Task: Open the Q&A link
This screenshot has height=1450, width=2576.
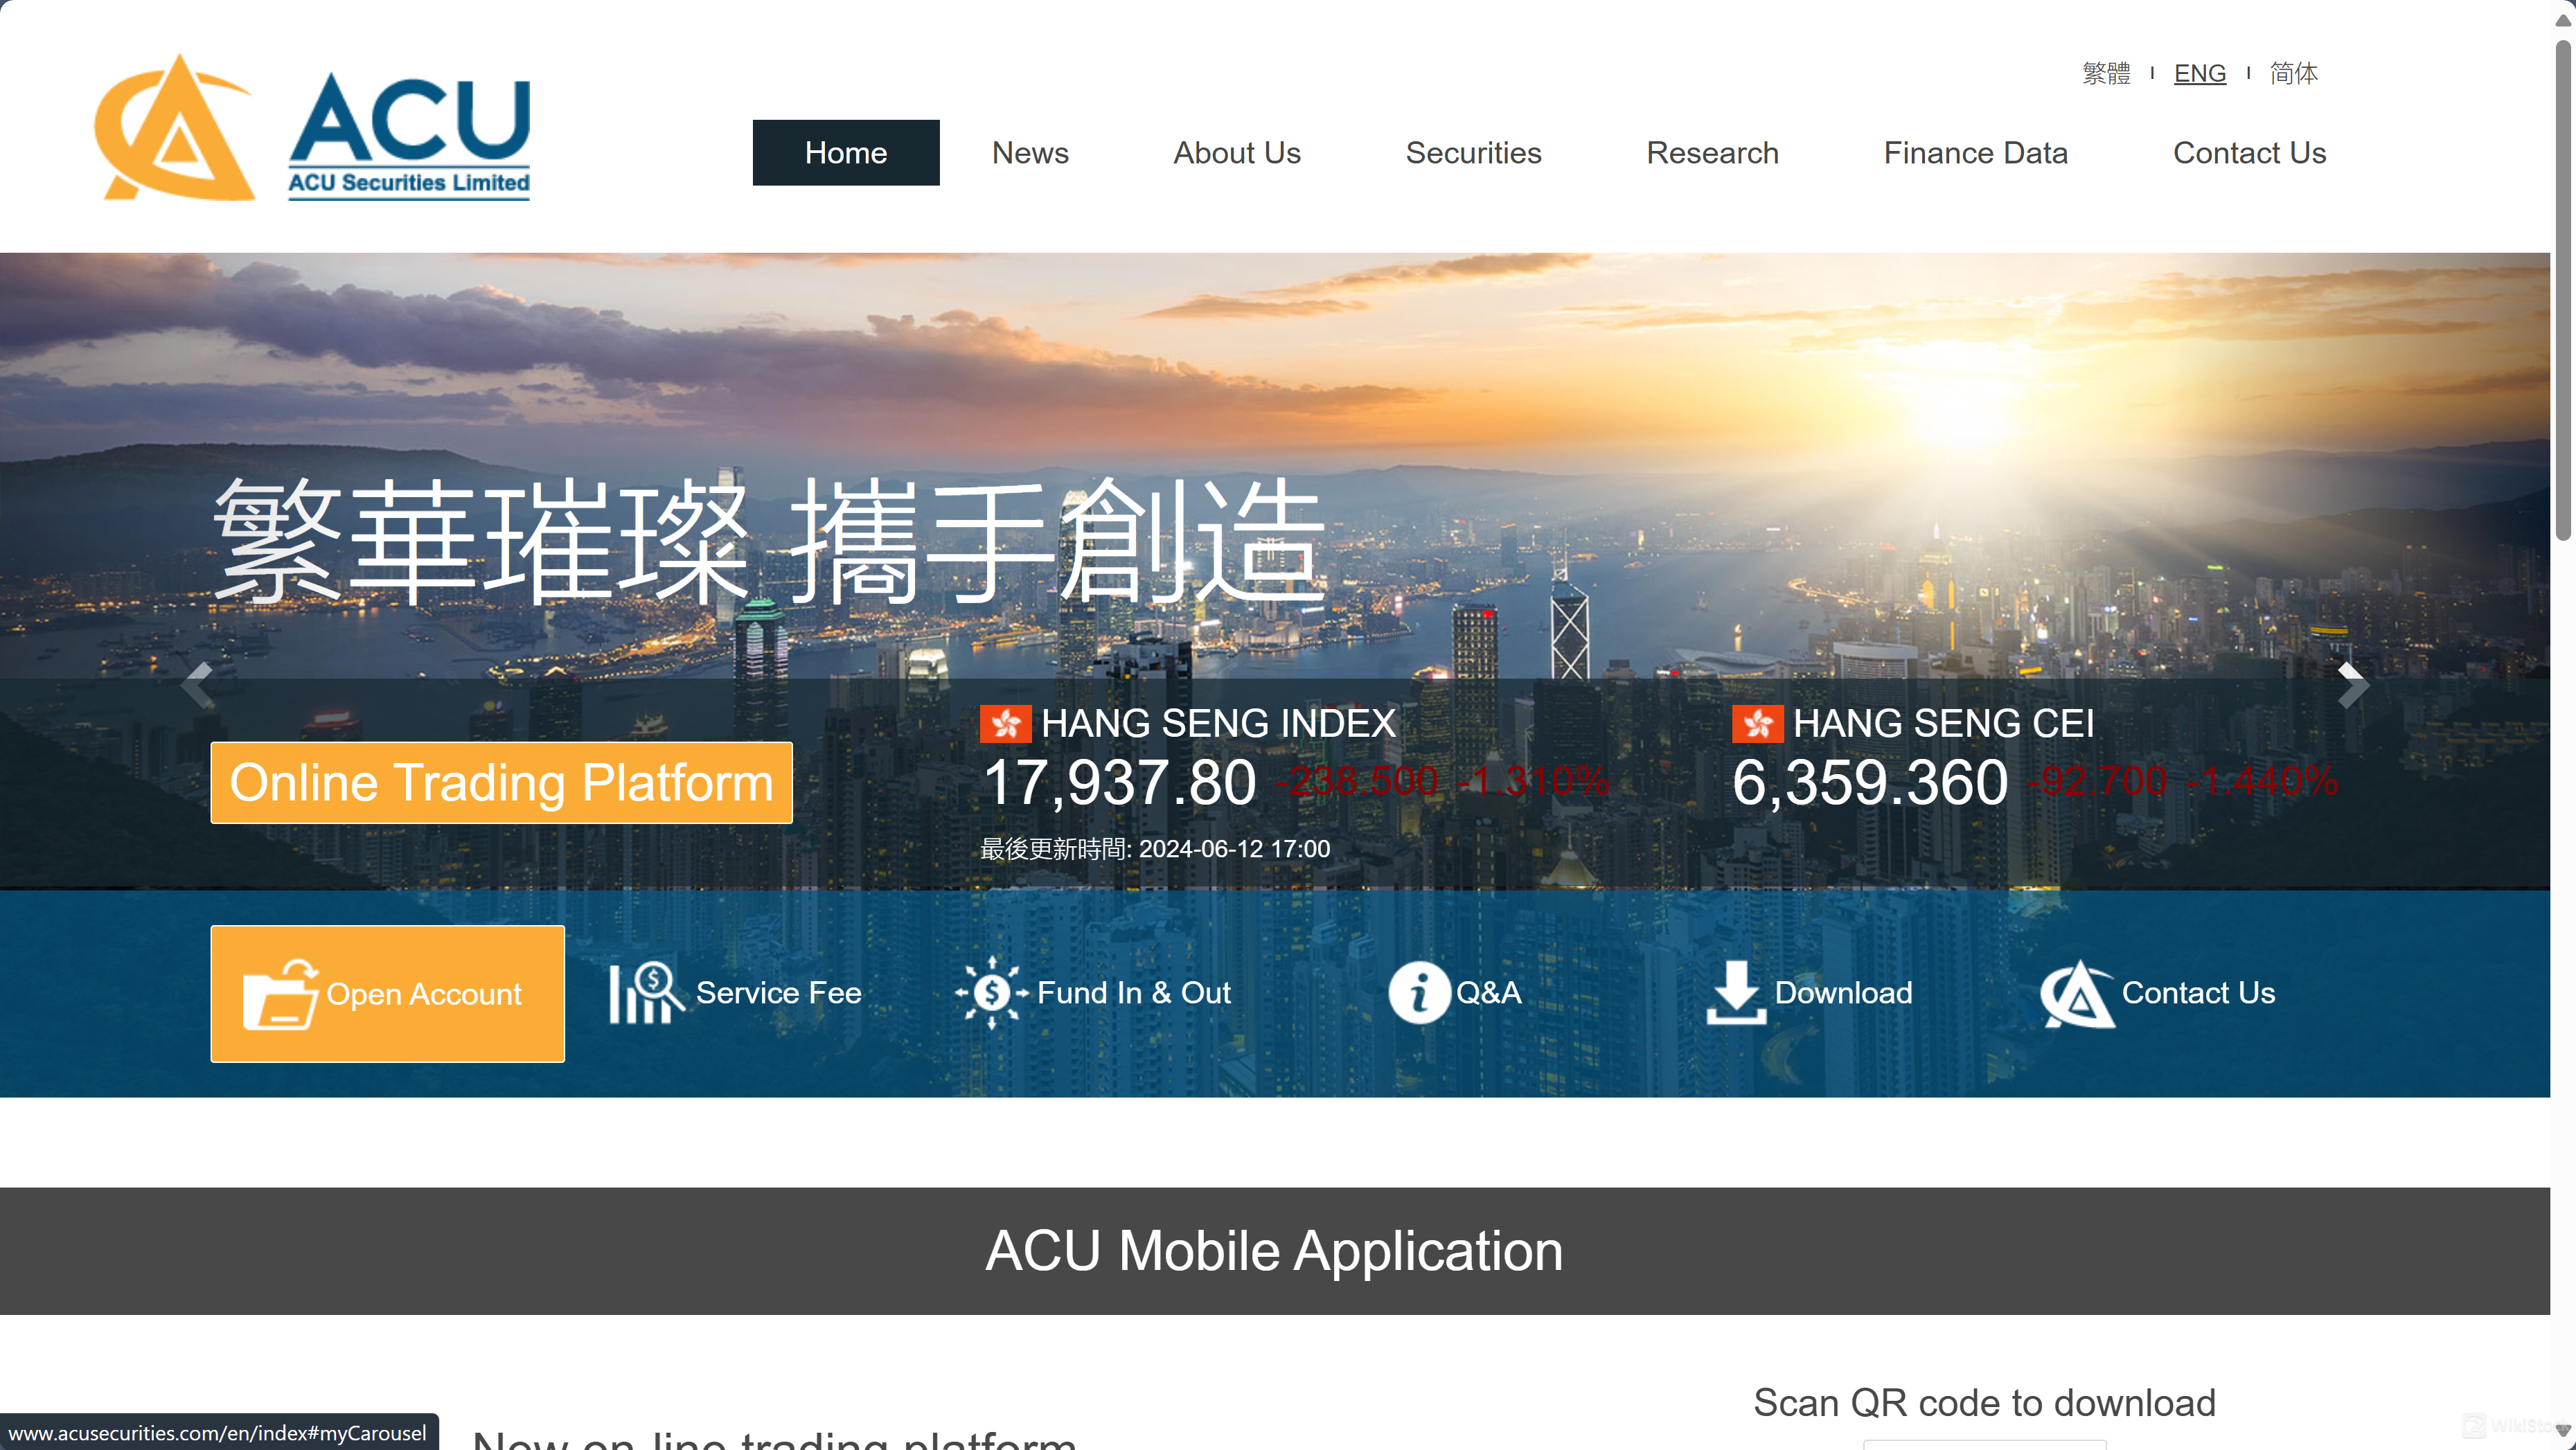Action: (1488, 993)
